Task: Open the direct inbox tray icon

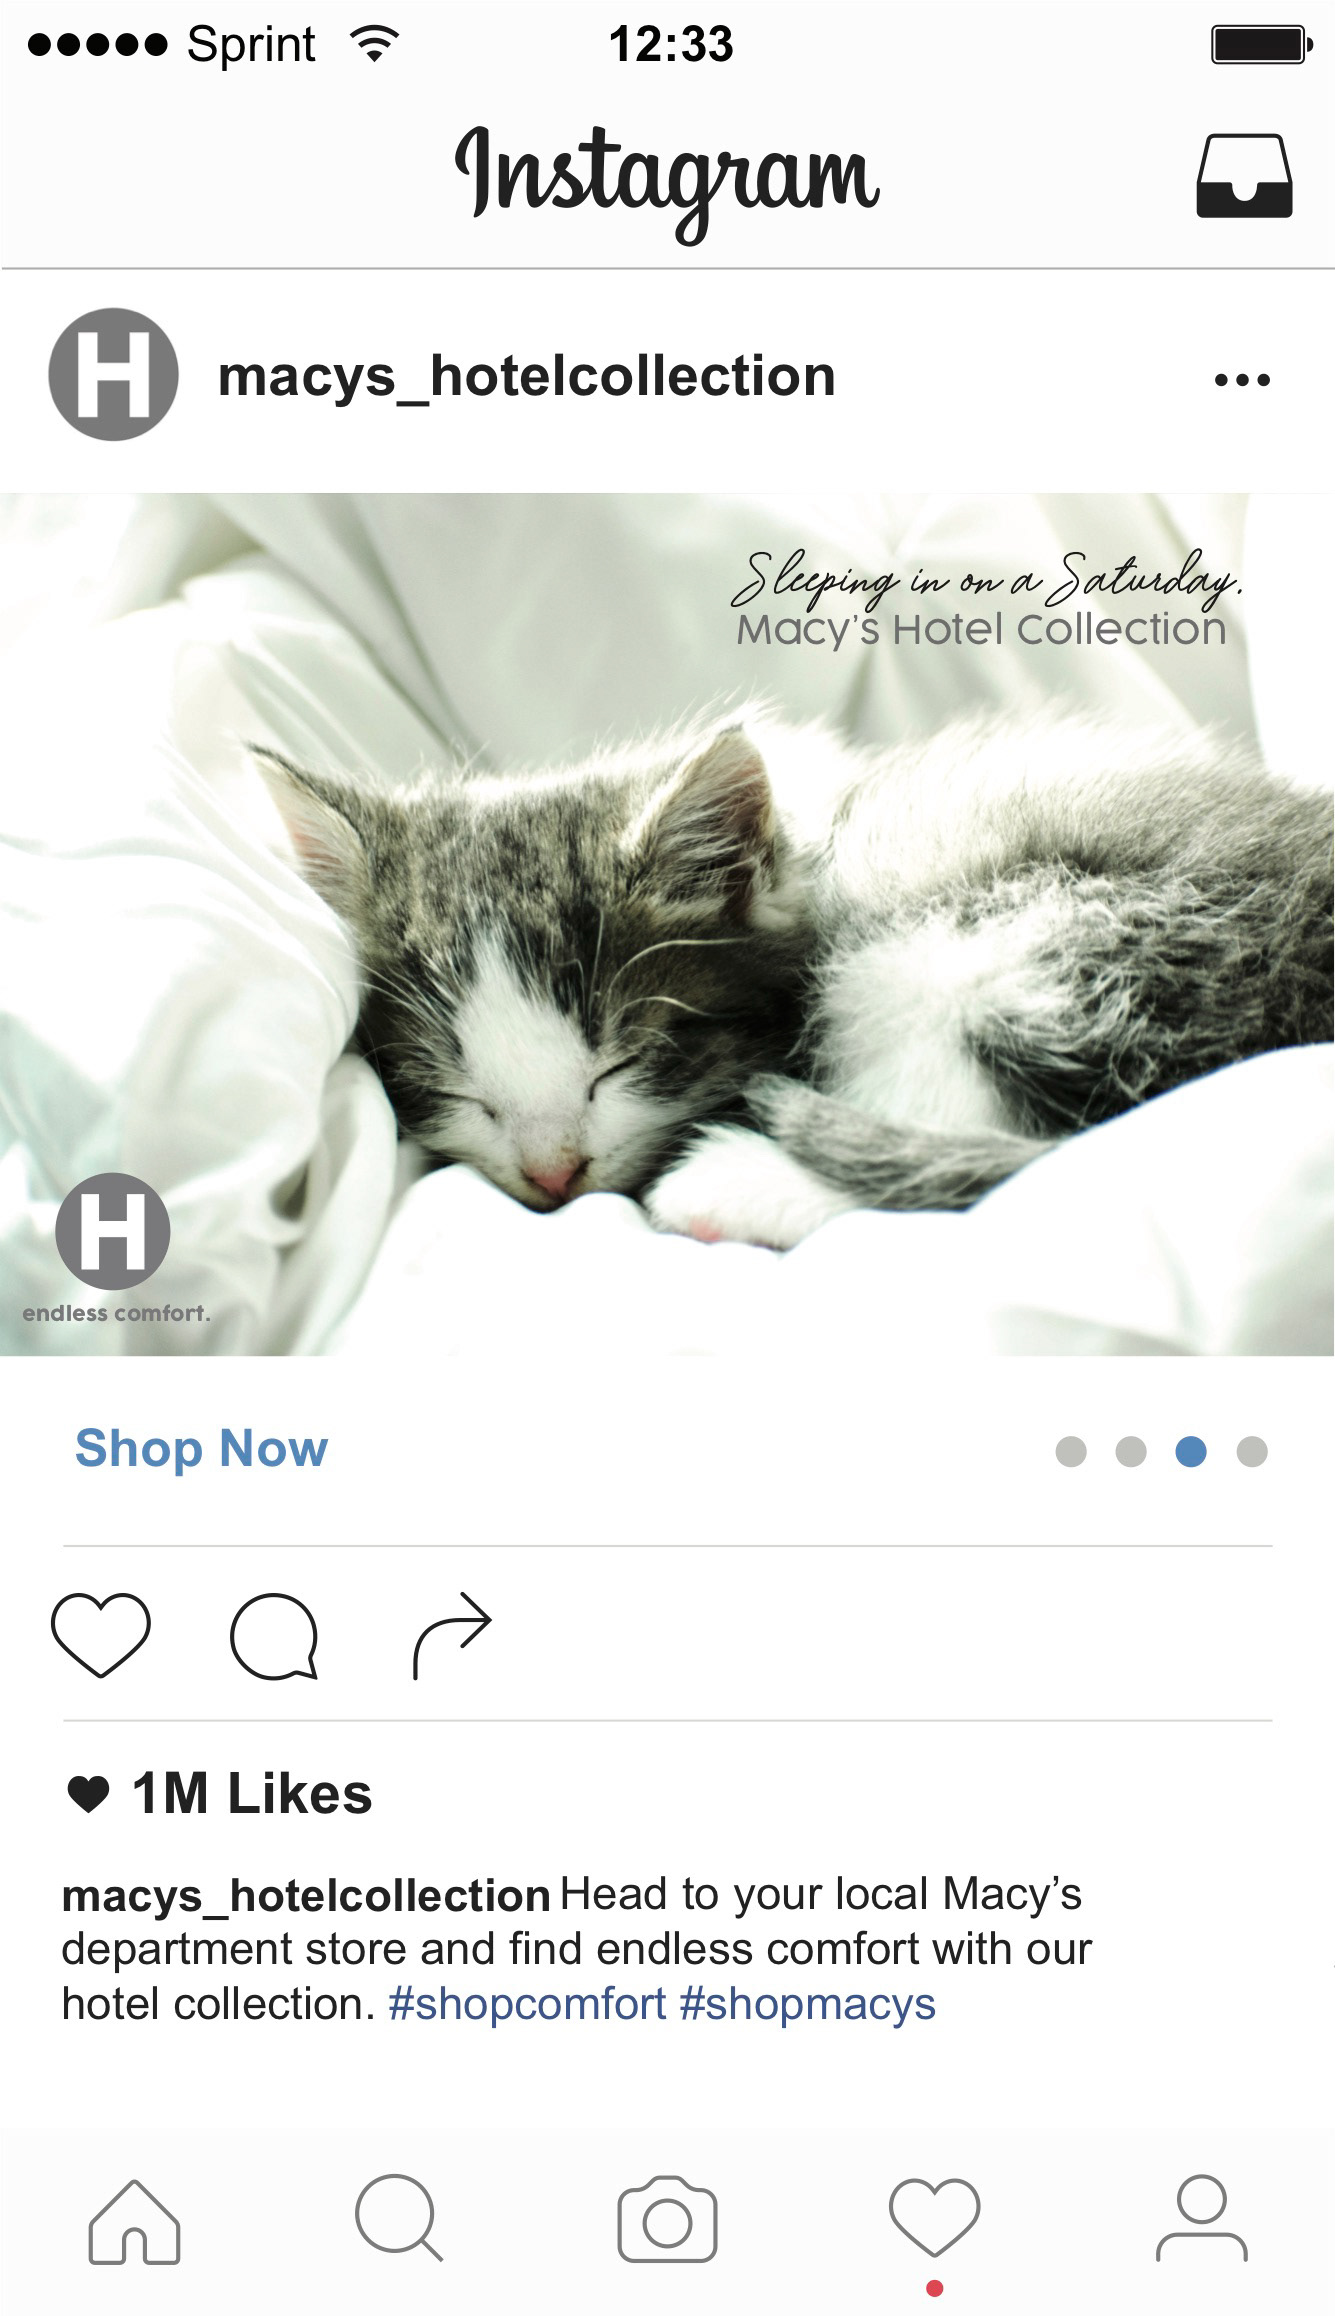Action: pos(1244,175)
